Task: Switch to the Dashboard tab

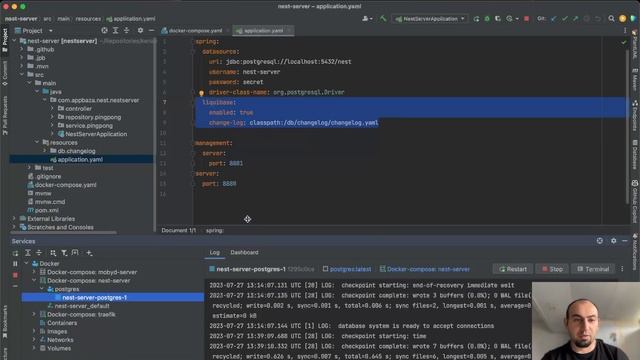Action: [244, 253]
